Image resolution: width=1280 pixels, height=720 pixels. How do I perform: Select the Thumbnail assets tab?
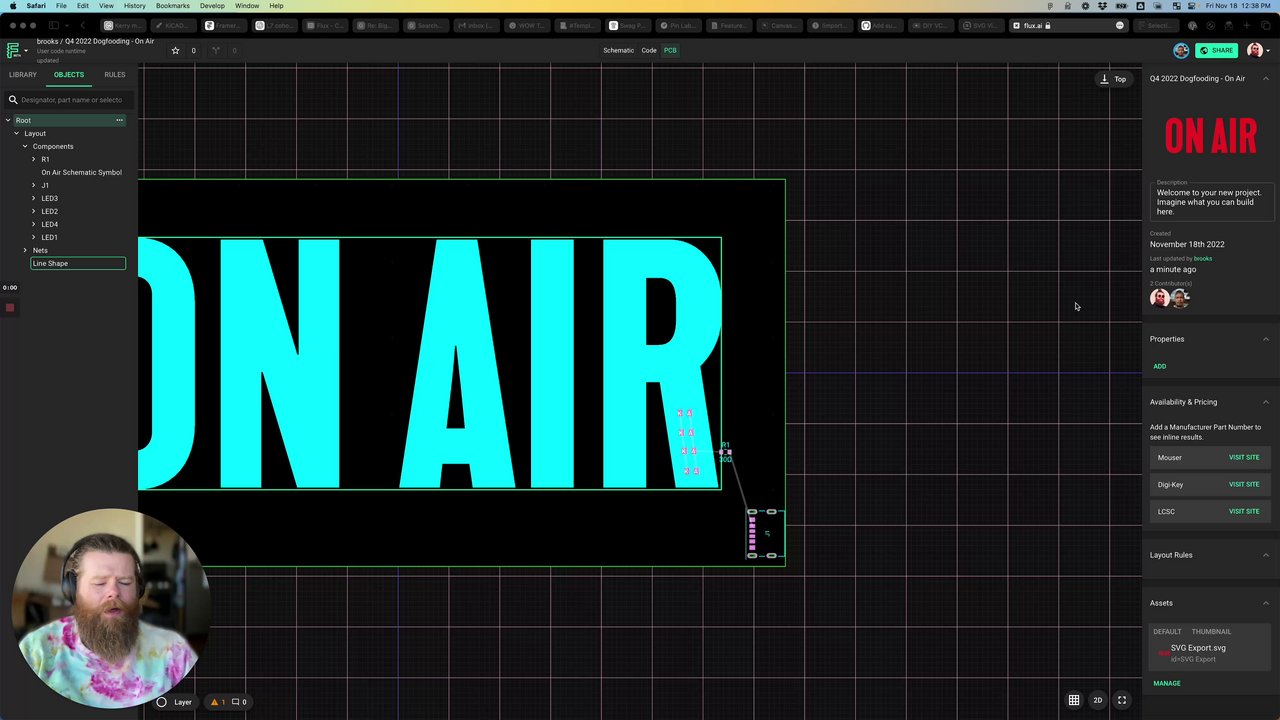(x=1211, y=632)
